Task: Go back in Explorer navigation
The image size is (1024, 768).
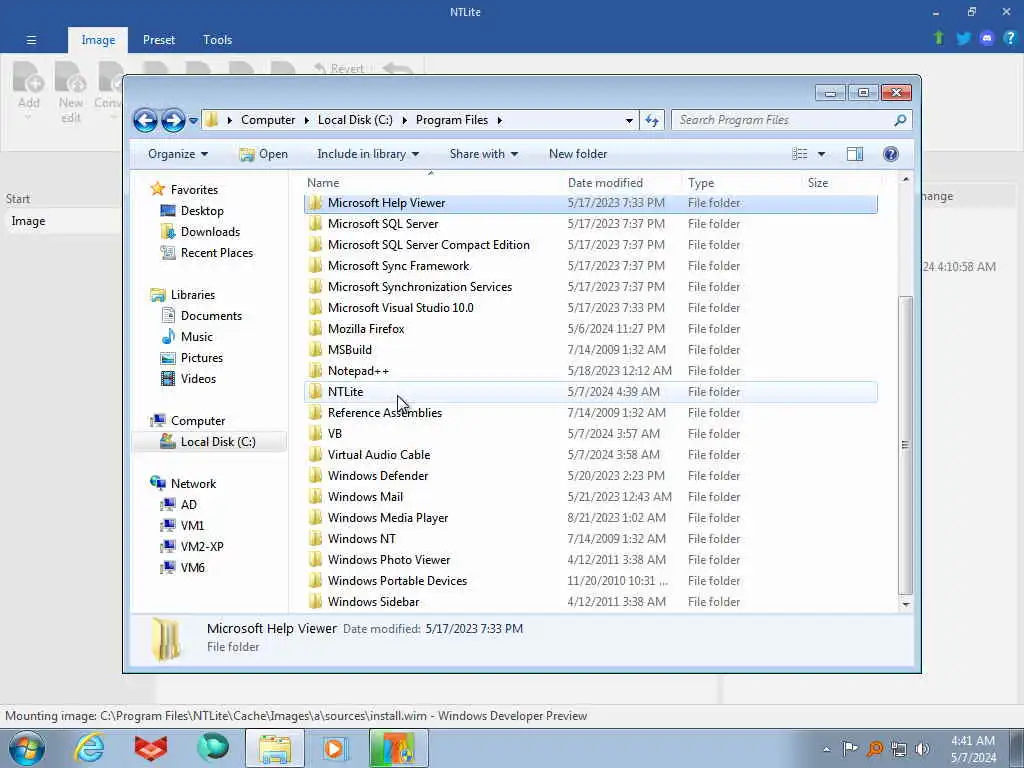Action: 145,120
